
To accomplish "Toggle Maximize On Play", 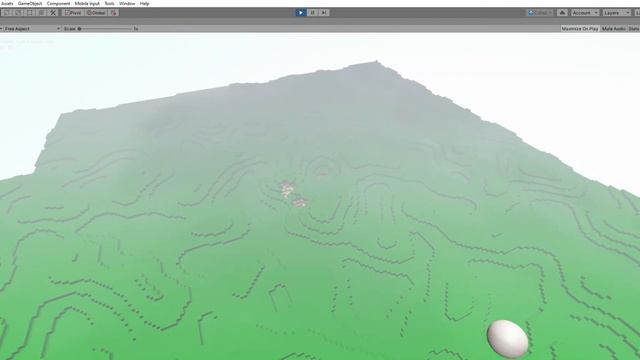I will 580,29.
